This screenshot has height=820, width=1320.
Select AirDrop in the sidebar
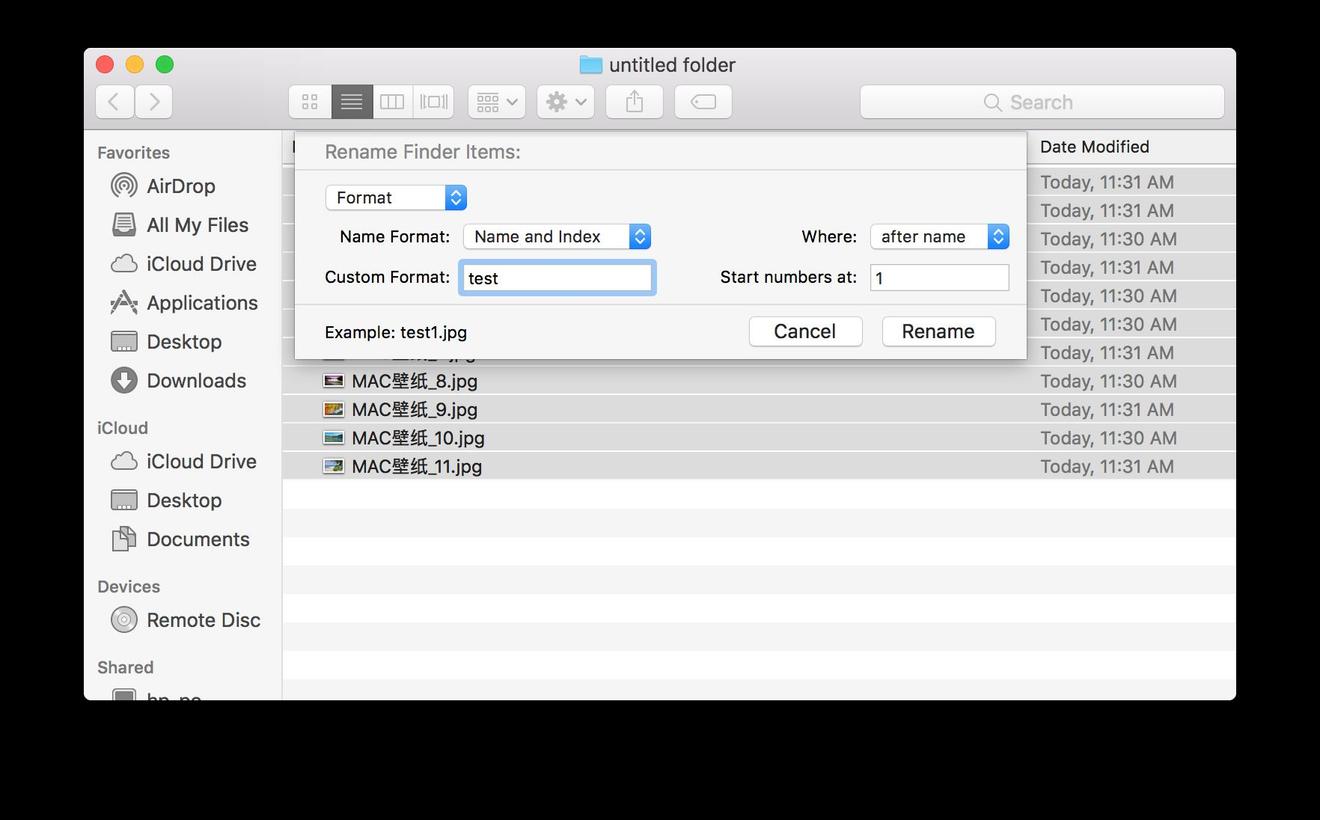click(x=180, y=186)
